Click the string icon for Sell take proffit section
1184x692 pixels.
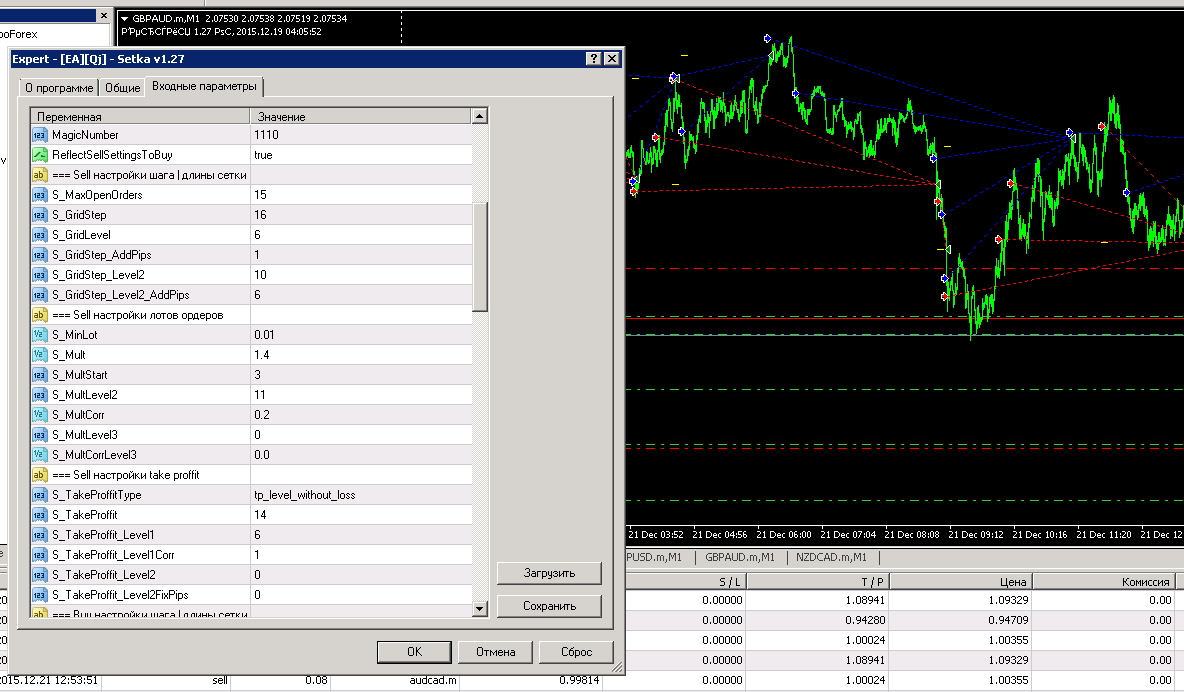point(39,475)
